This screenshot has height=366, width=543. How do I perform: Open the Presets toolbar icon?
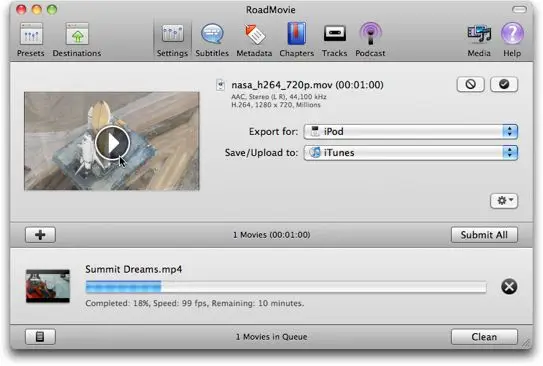click(31, 39)
